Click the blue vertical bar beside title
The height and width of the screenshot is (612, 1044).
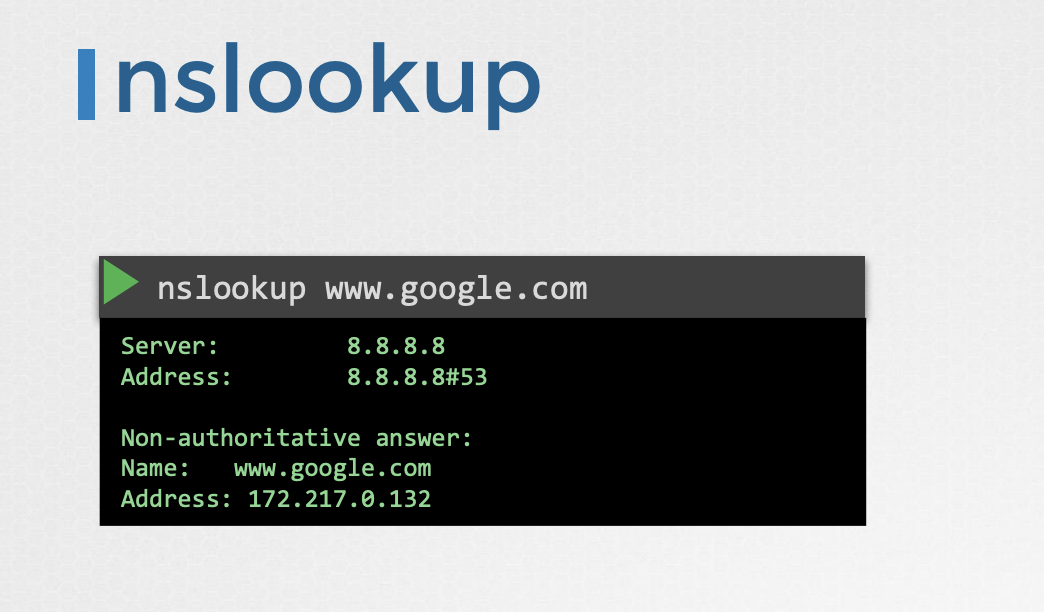click(87, 84)
